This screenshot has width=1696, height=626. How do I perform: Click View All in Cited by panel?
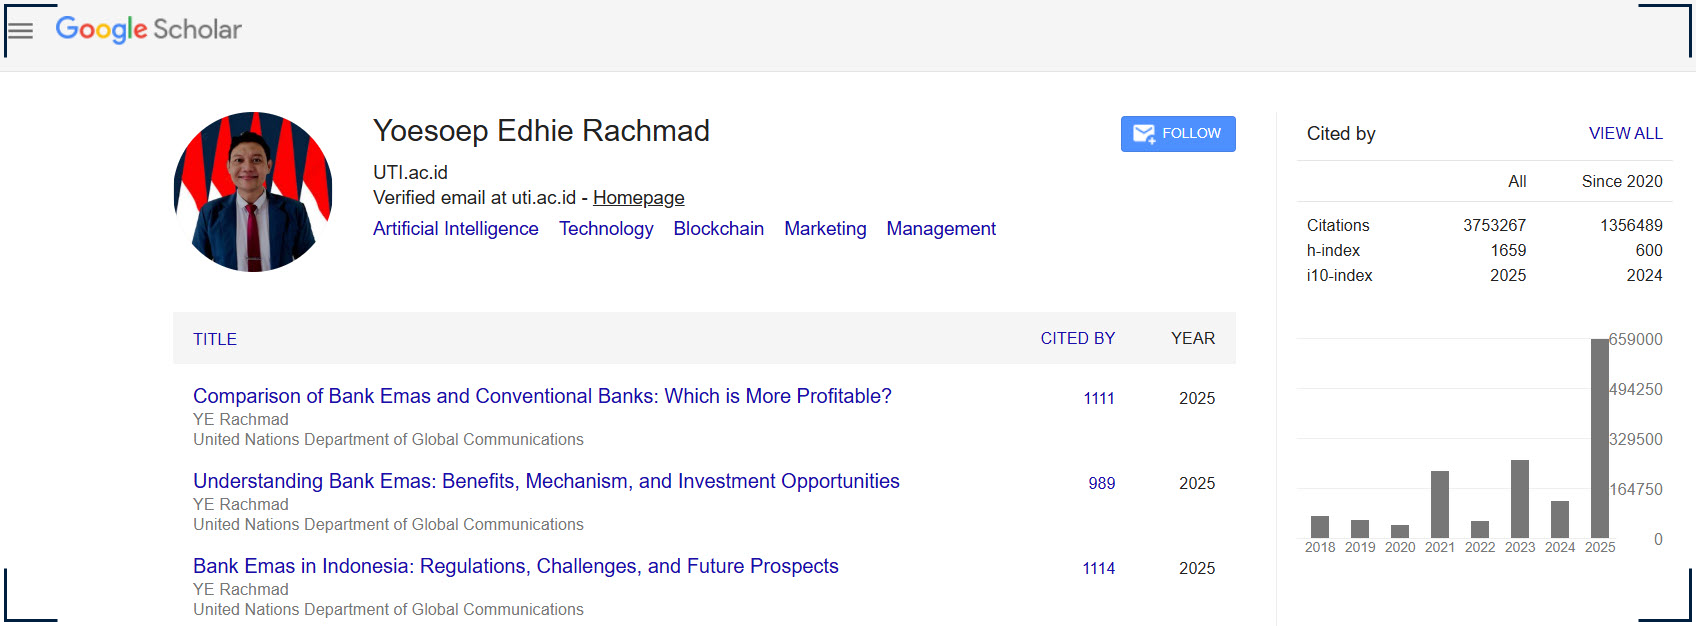coord(1625,134)
